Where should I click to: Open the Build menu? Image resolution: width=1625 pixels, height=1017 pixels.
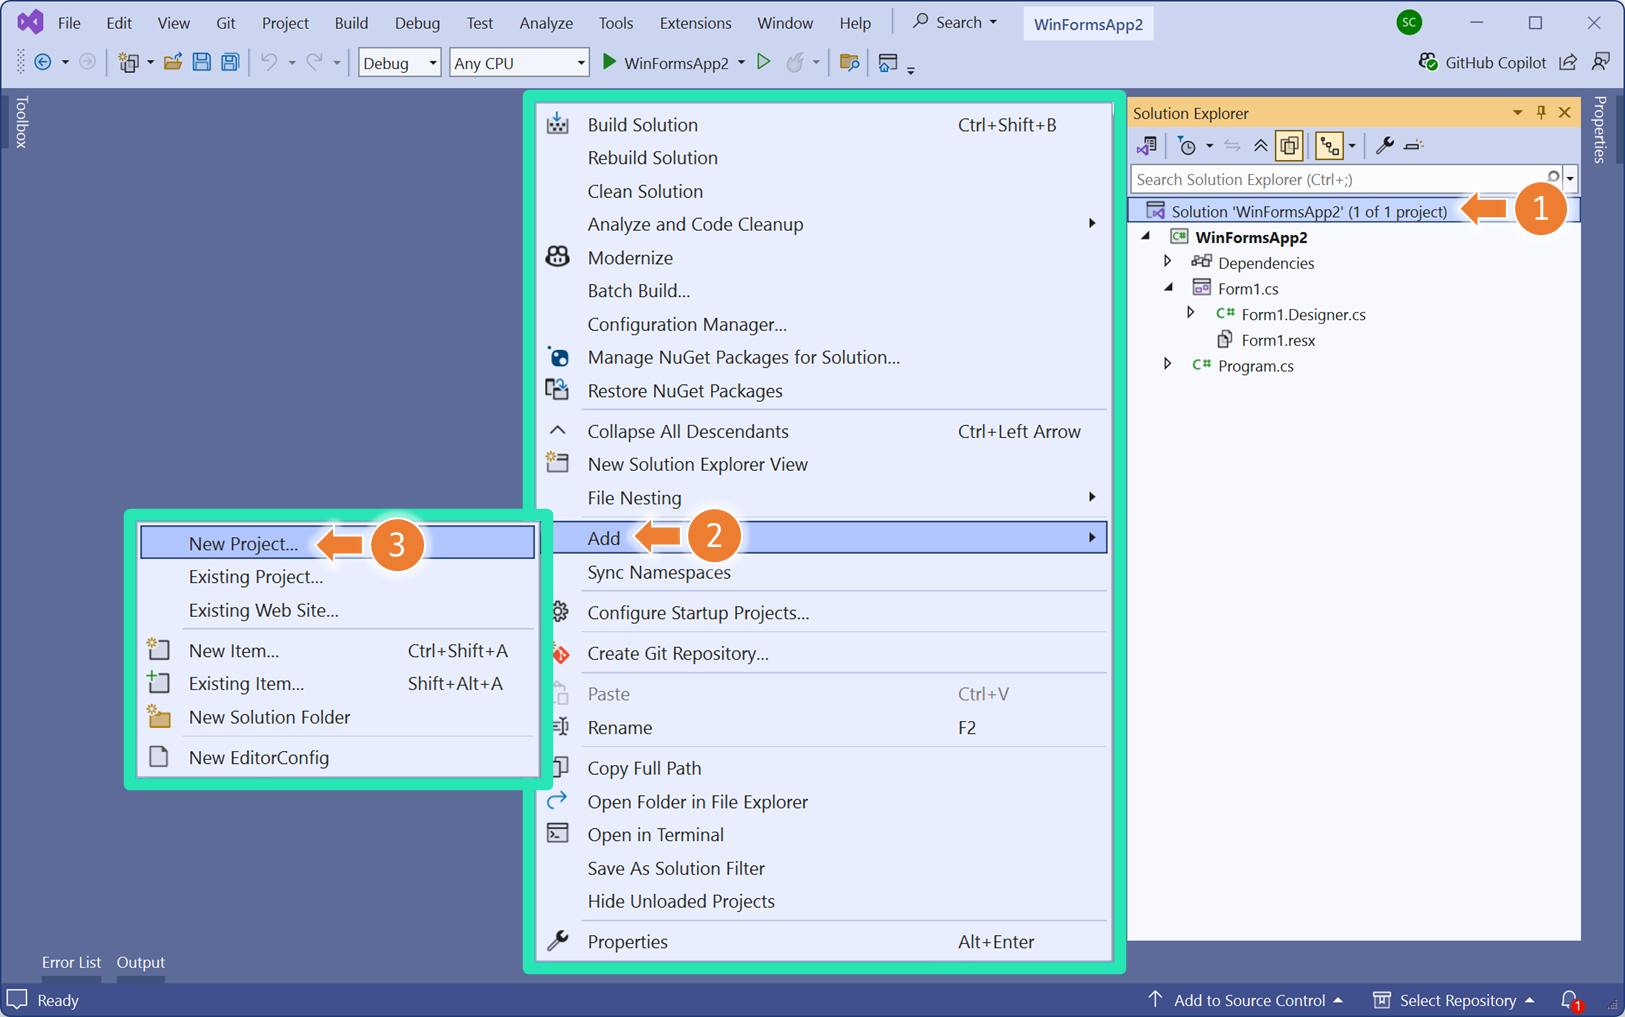[351, 22]
